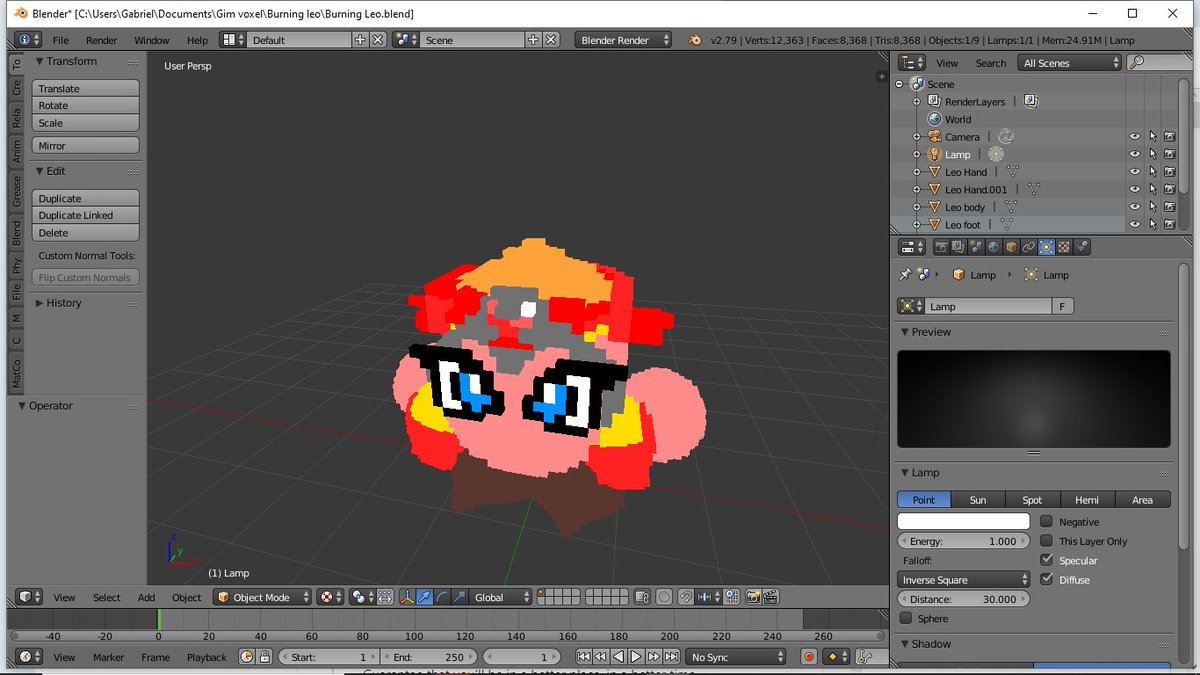Select the scale manipulator icon
This screenshot has height=675, width=1200.
coord(459,597)
